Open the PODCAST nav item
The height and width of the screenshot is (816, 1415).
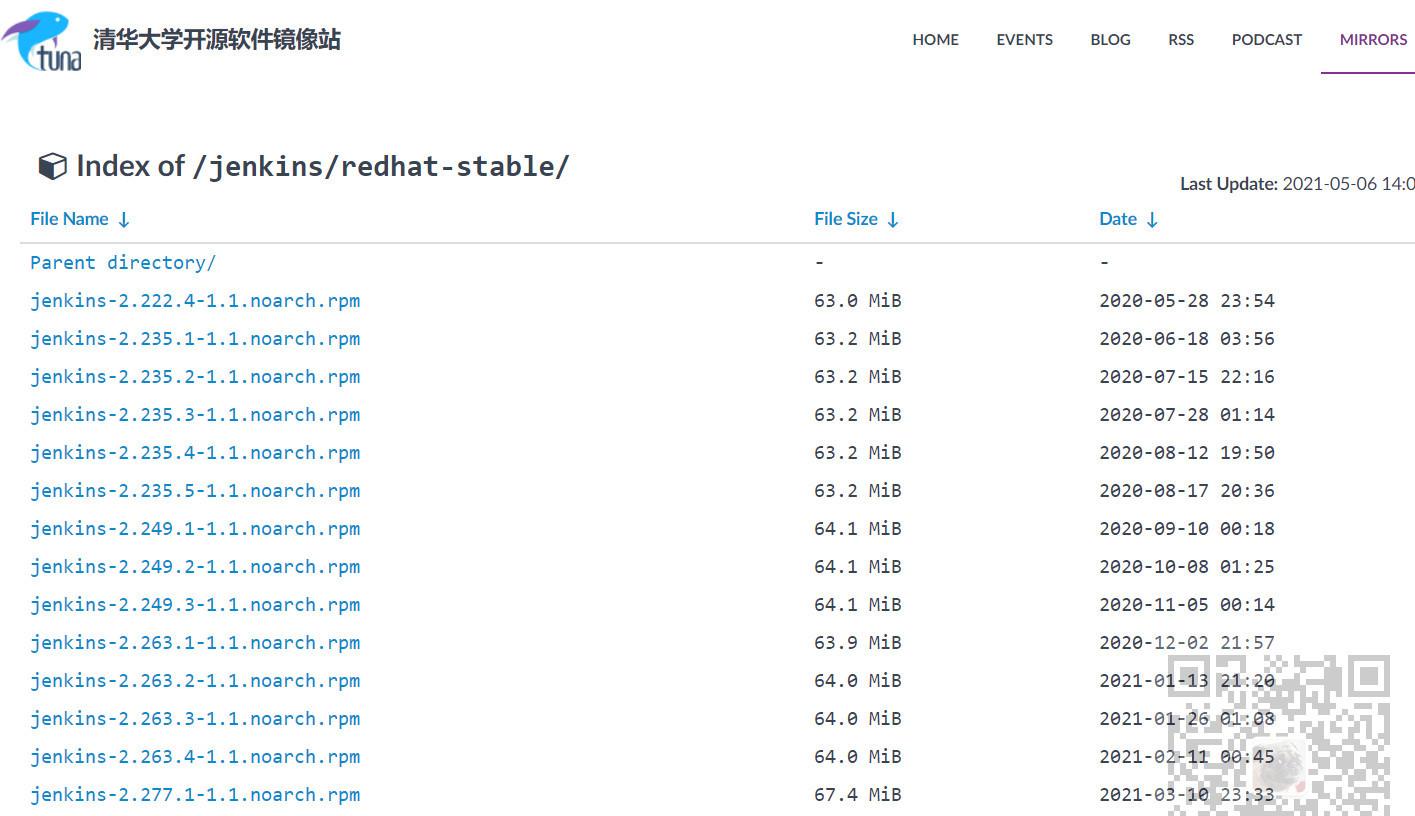[1266, 40]
